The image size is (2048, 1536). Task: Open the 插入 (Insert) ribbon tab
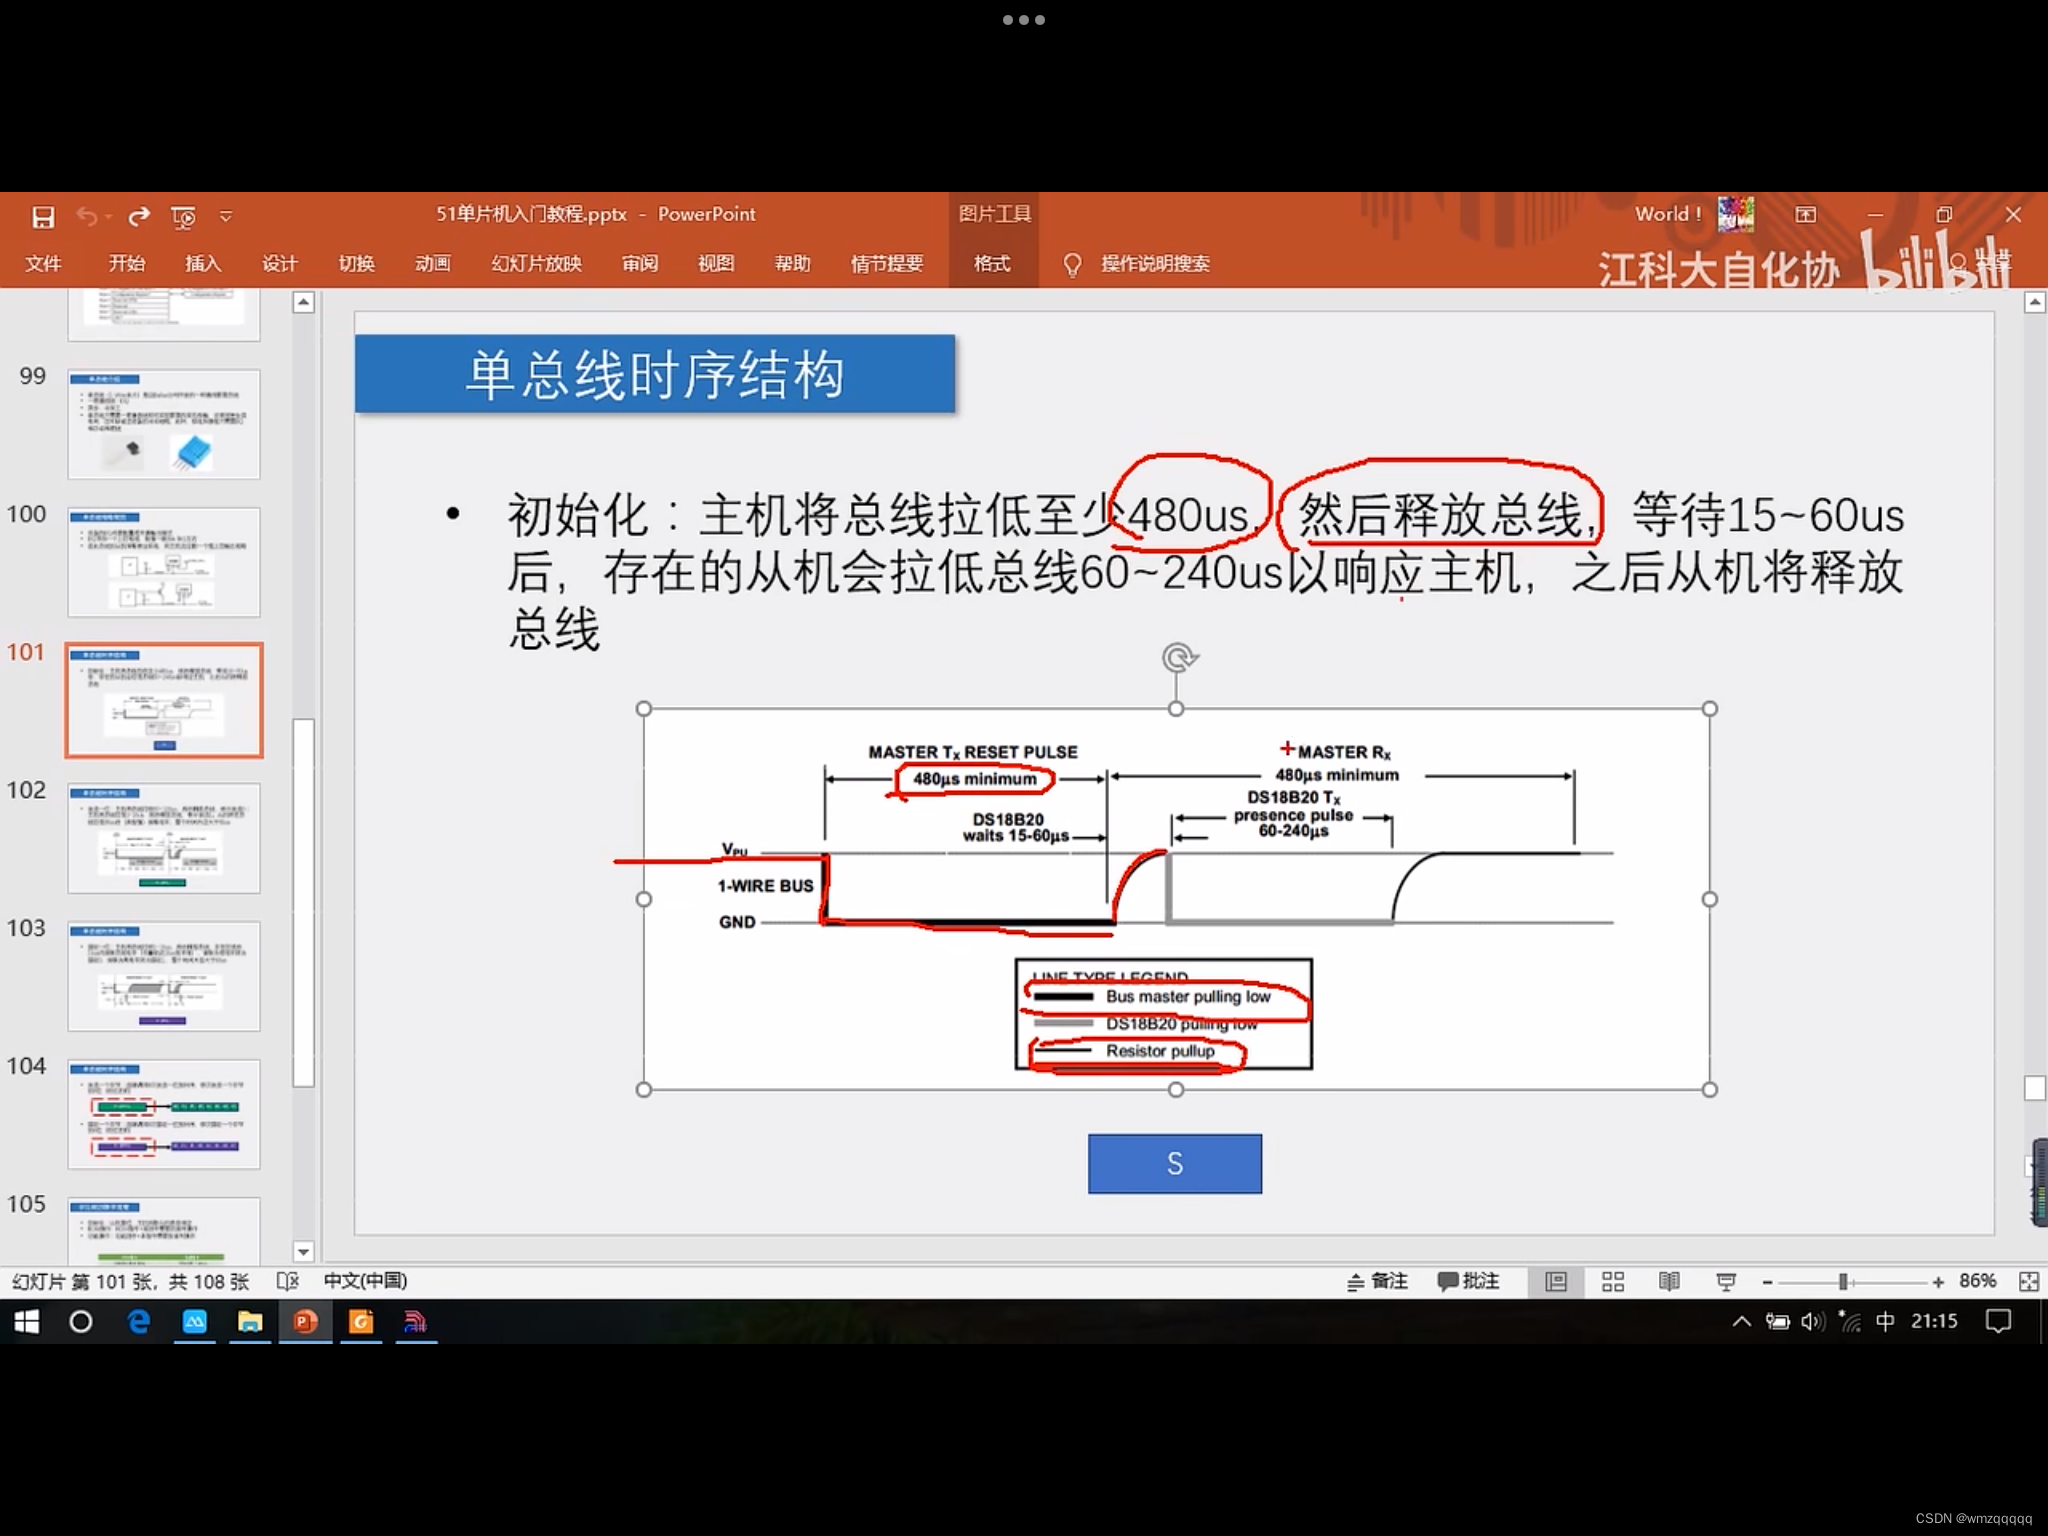202,263
